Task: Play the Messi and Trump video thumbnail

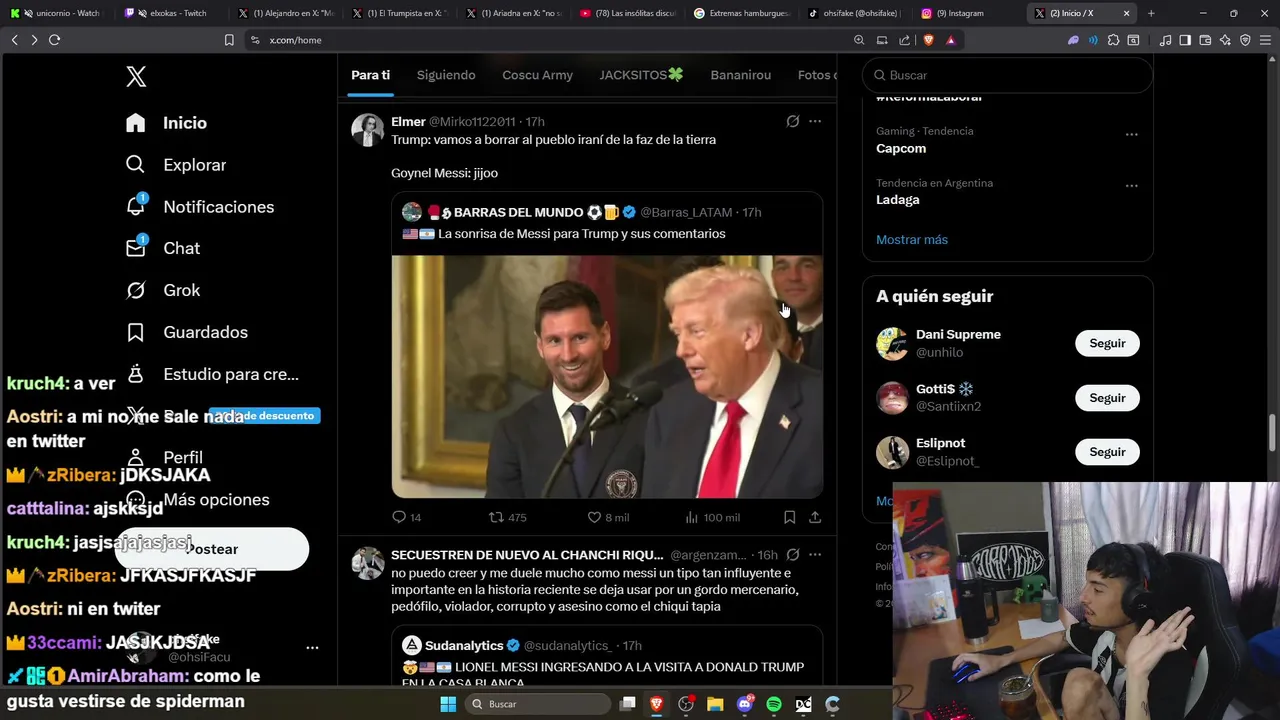Action: (607, 376)
